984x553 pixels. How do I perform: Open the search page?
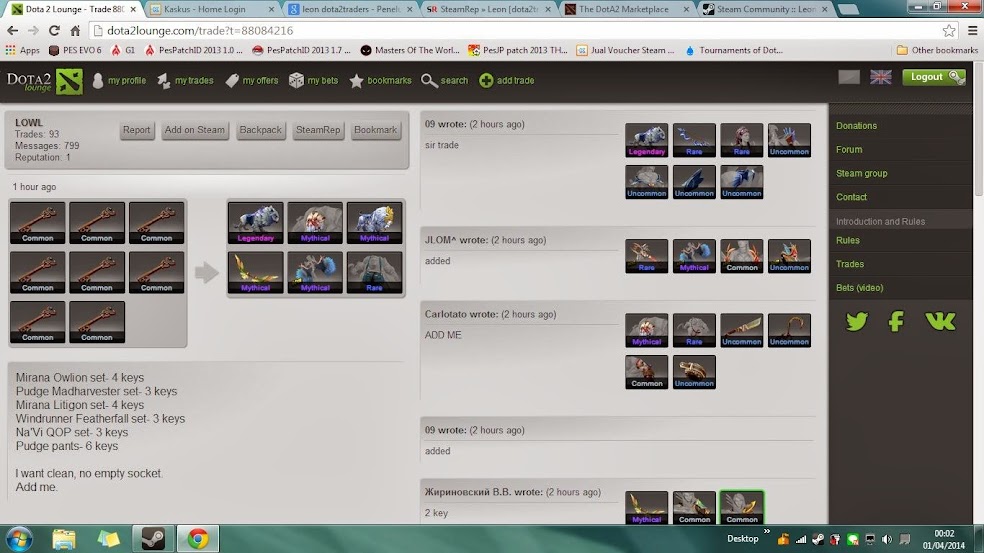(x=445, y=80)
